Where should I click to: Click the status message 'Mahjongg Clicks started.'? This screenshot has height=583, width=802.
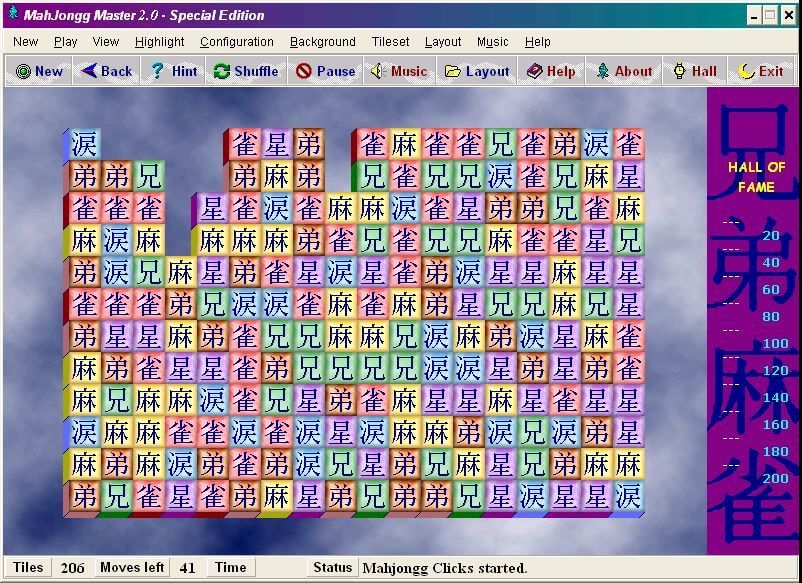[444, 568]
